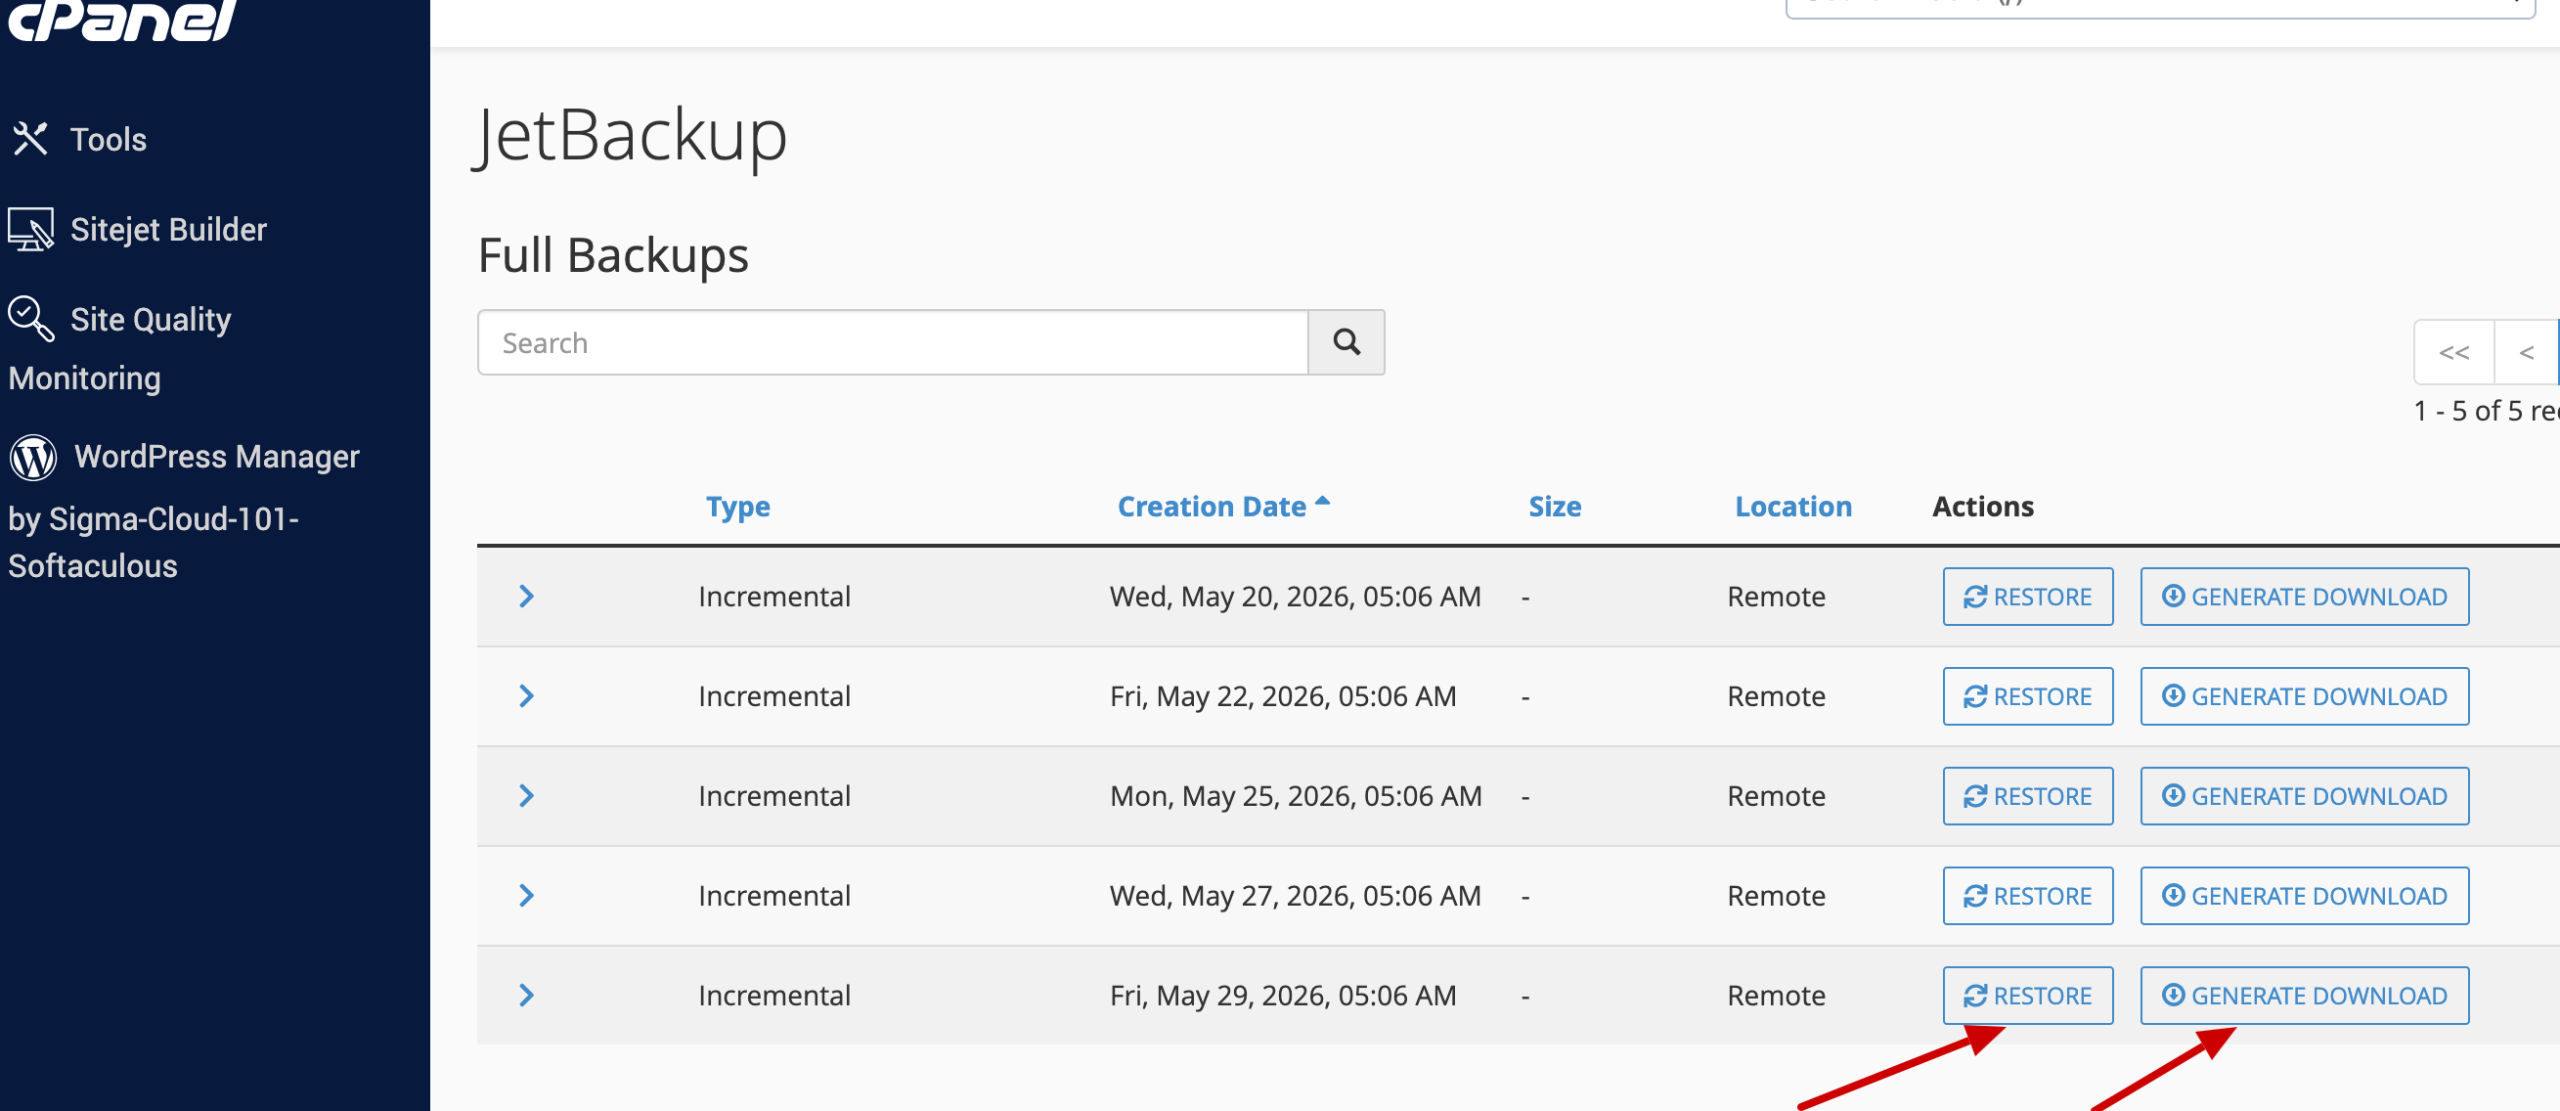
Task: Generate download for May 27, 2026 backup
Action: point(2304,896)
